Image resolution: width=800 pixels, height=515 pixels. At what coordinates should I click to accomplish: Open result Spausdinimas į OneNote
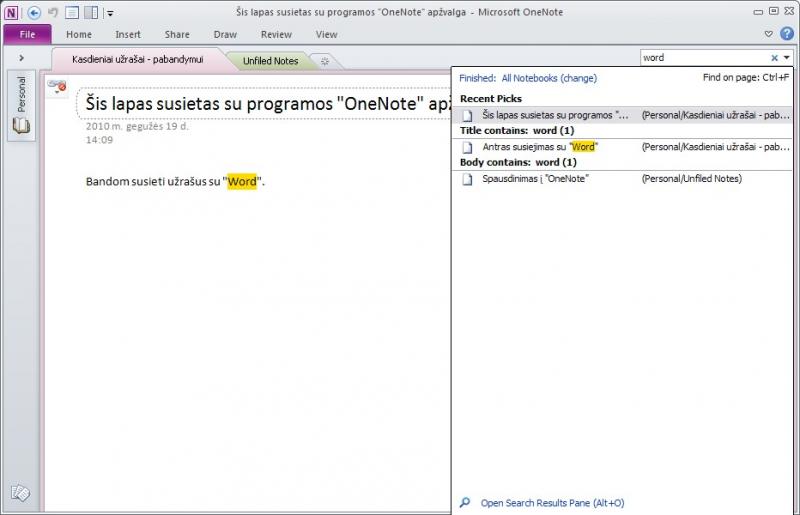coord(621,179)
